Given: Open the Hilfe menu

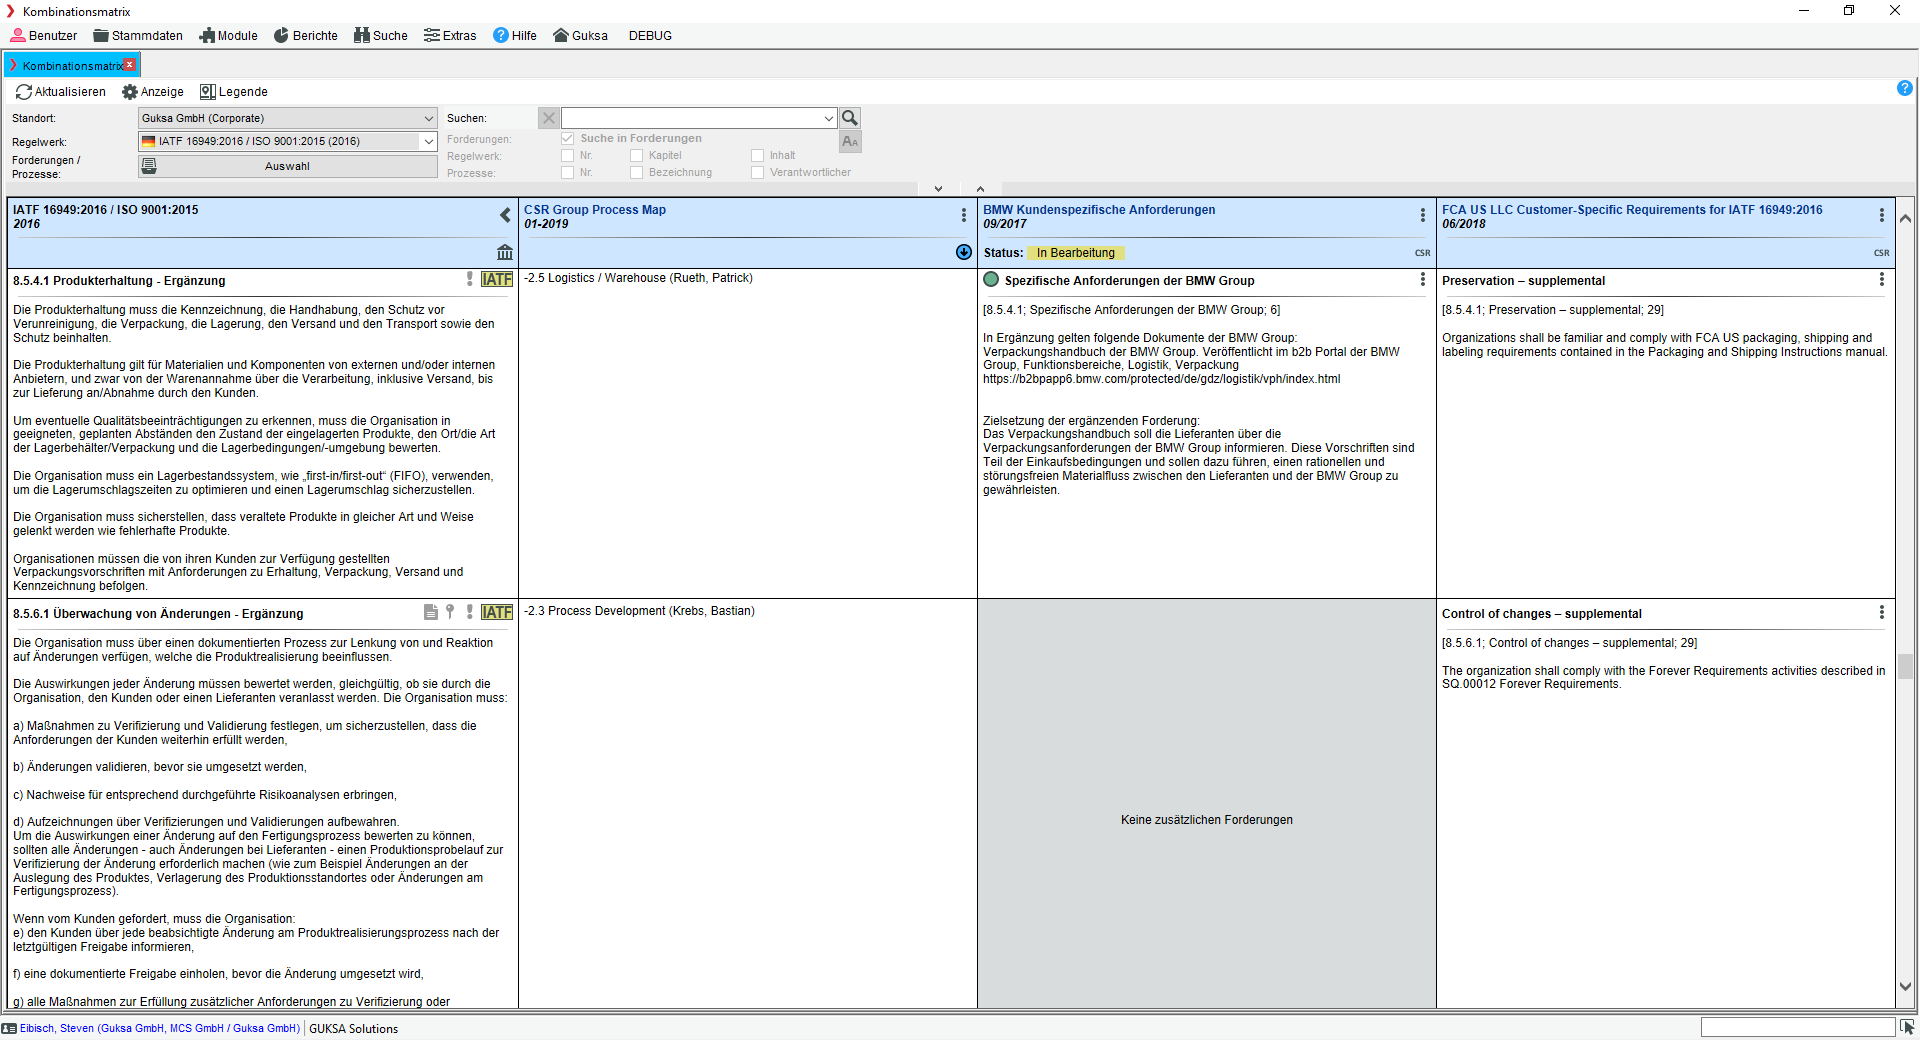Looking at the screenshot, I should click(x=515, y=35).
